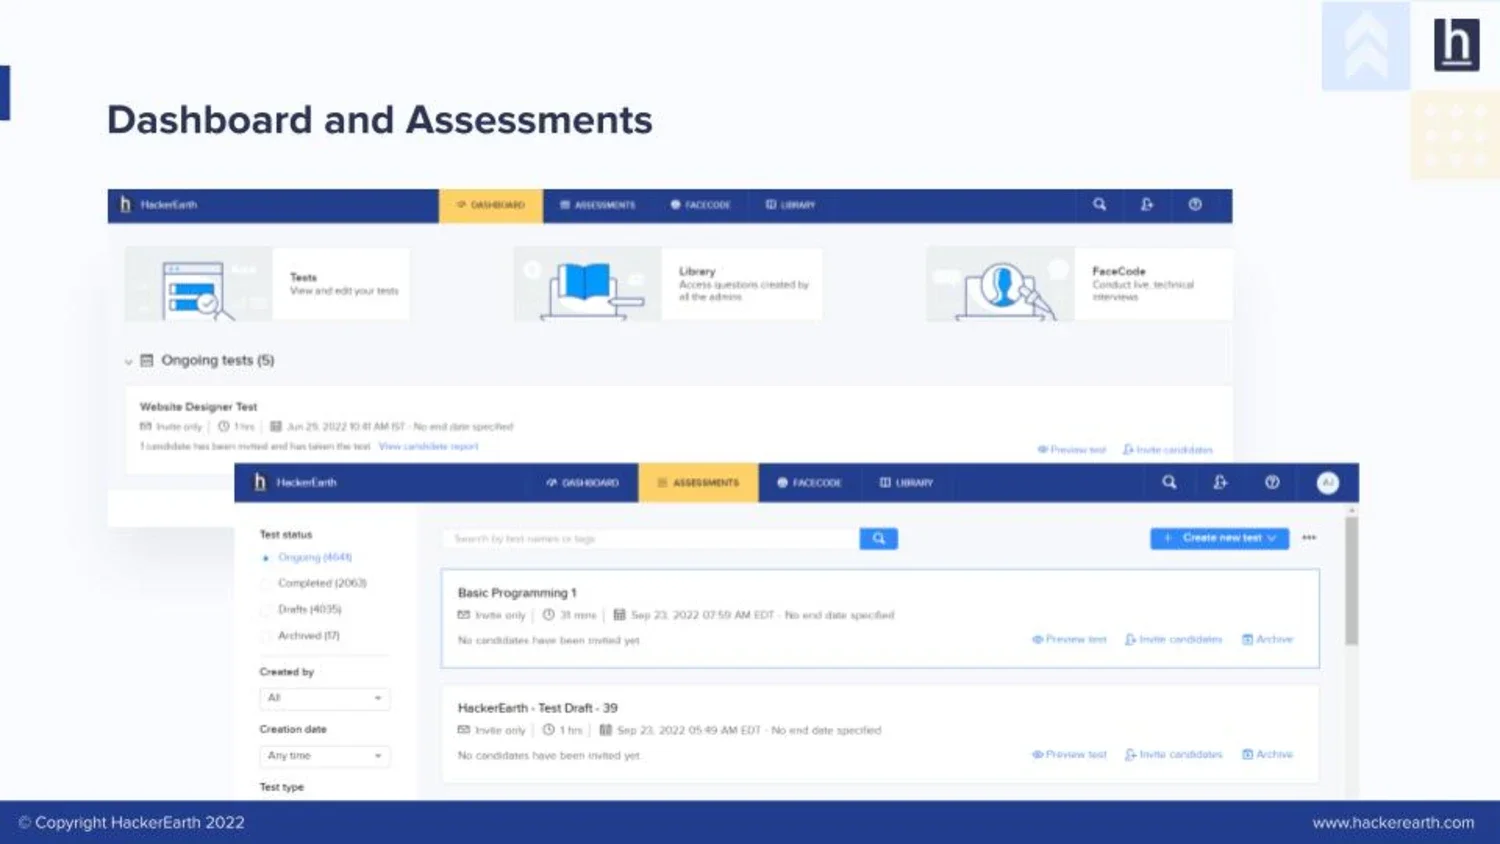Click Invite candidates for Website Designer Test
This screenshot has height=844, width=1500.
pyautogui.click(x=1168, y=450)
